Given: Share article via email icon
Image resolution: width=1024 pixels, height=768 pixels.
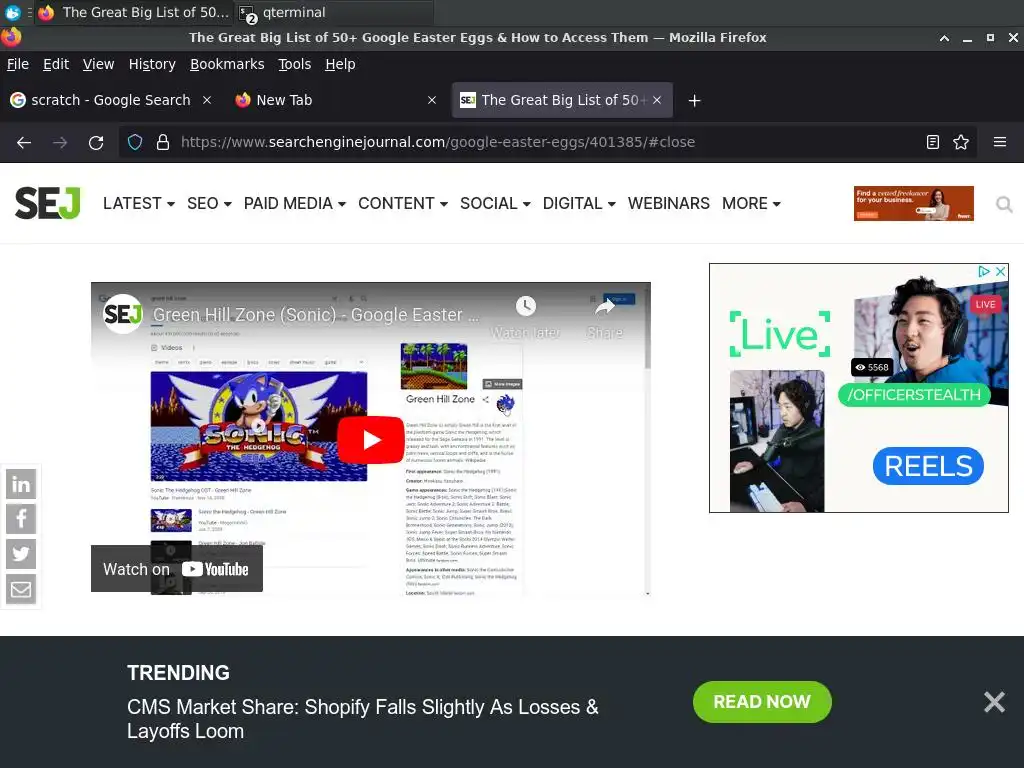Looking at the screenshot, I should (x=21, y=590).
